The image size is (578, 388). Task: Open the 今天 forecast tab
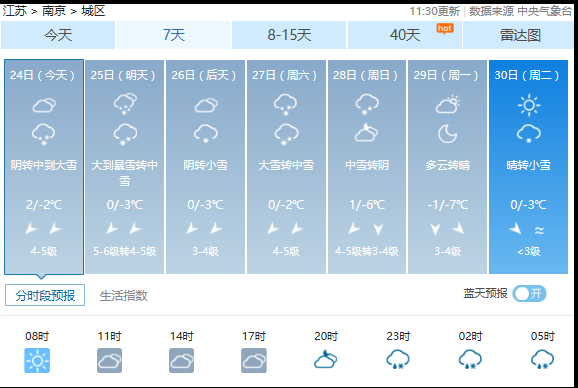[x=58, y=35]
